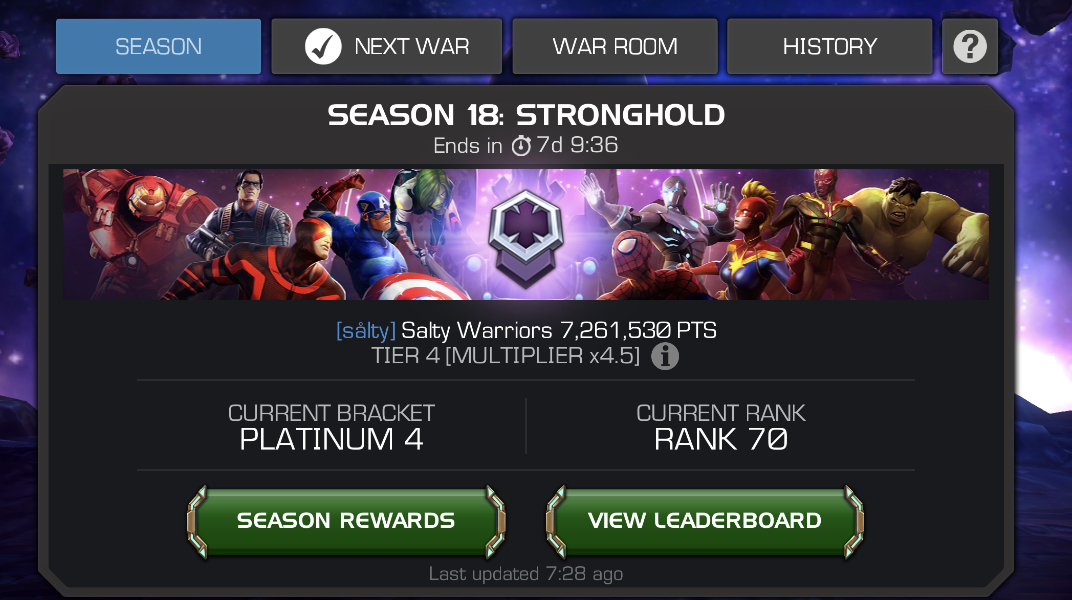The height and width of the screenshot is (600, 1072).
Task: Open the Next War tab
Action: pos(387,46)
